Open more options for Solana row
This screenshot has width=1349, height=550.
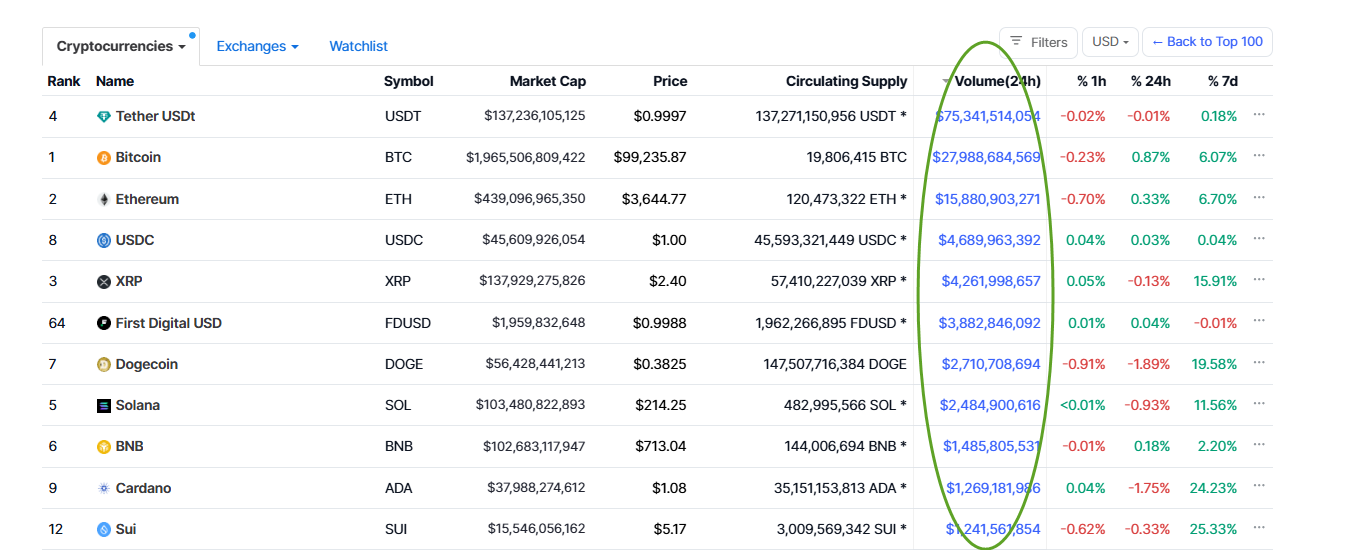pyautogui.click(x=1259, y=404)
